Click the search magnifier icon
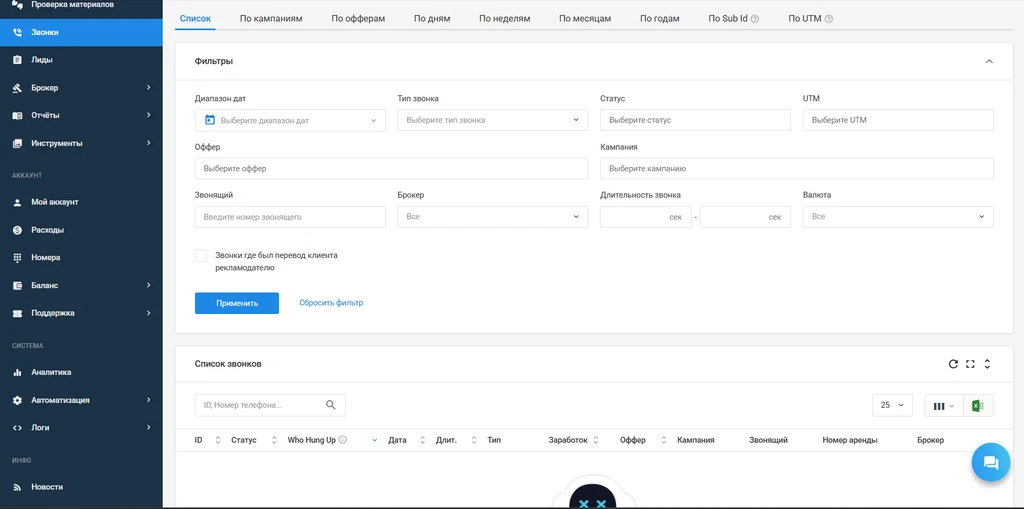1024x509 pixels. 331,405
